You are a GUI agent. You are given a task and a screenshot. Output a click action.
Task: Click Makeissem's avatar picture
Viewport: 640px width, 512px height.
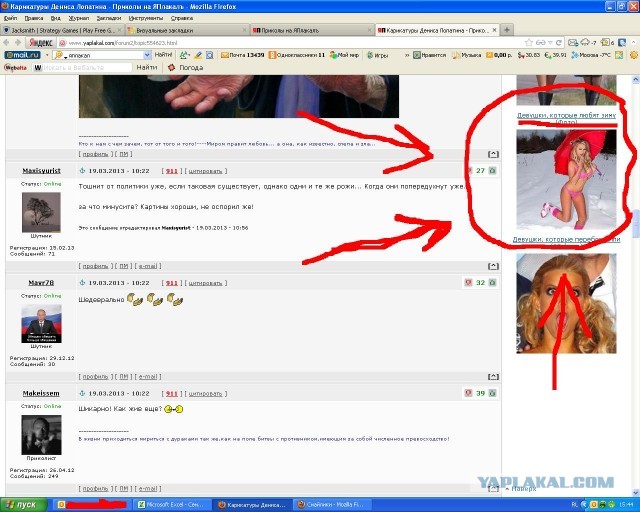[41, 434]
